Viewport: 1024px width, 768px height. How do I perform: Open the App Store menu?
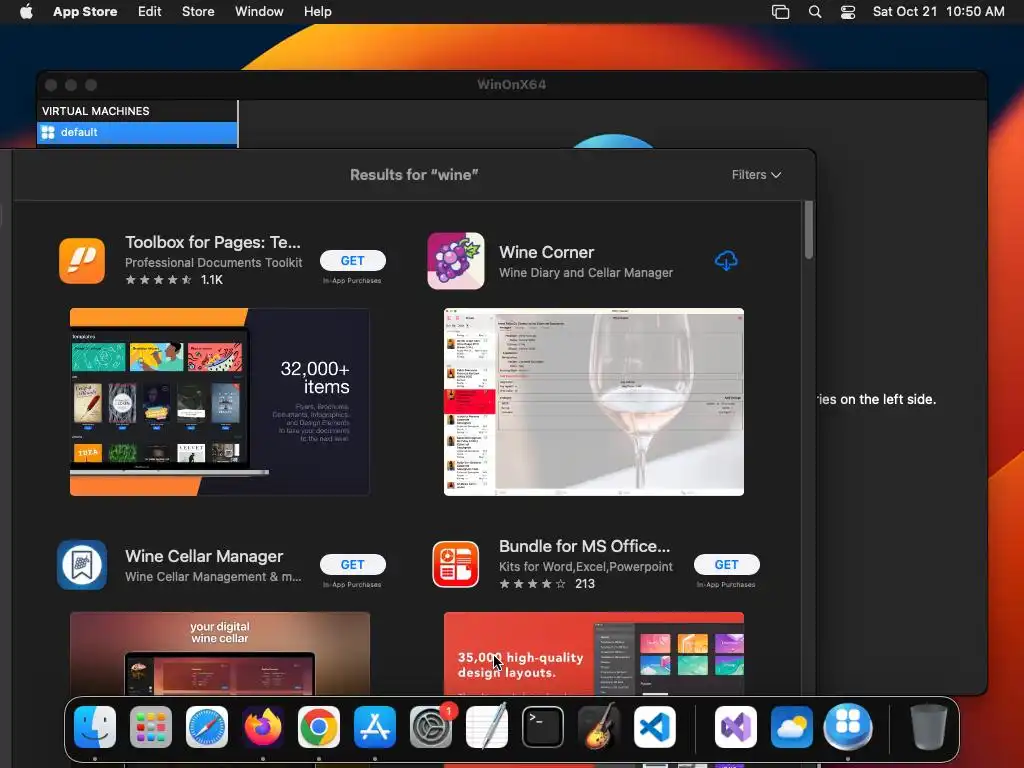pyautogui.click(x=85, y=11)
